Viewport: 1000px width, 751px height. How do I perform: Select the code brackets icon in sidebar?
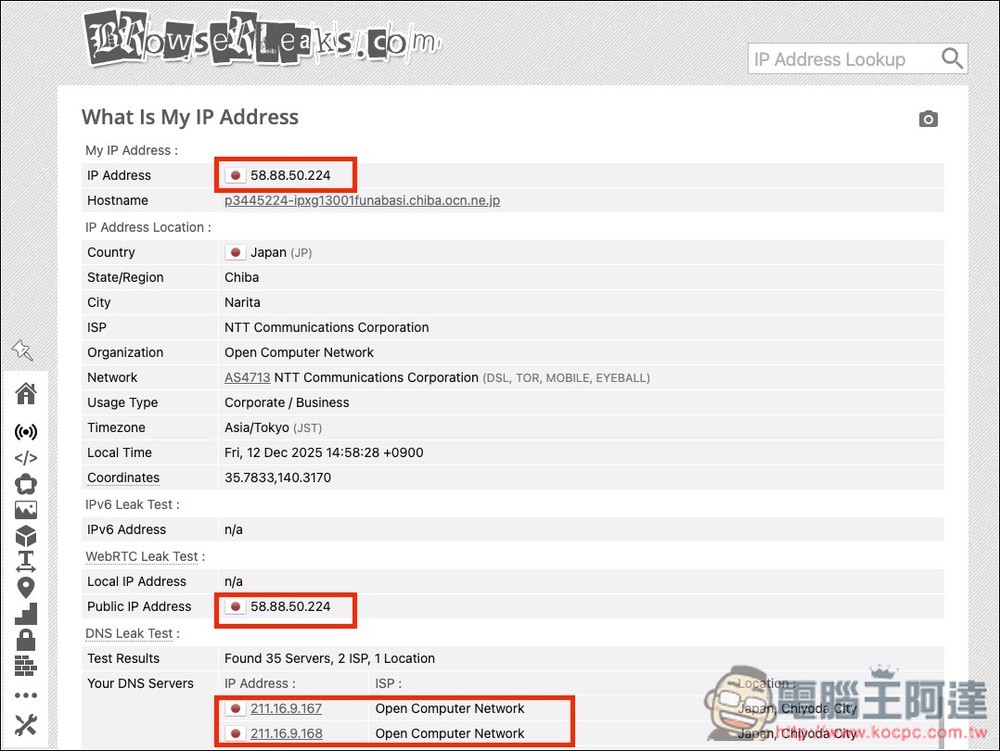[x=26, y=459]
